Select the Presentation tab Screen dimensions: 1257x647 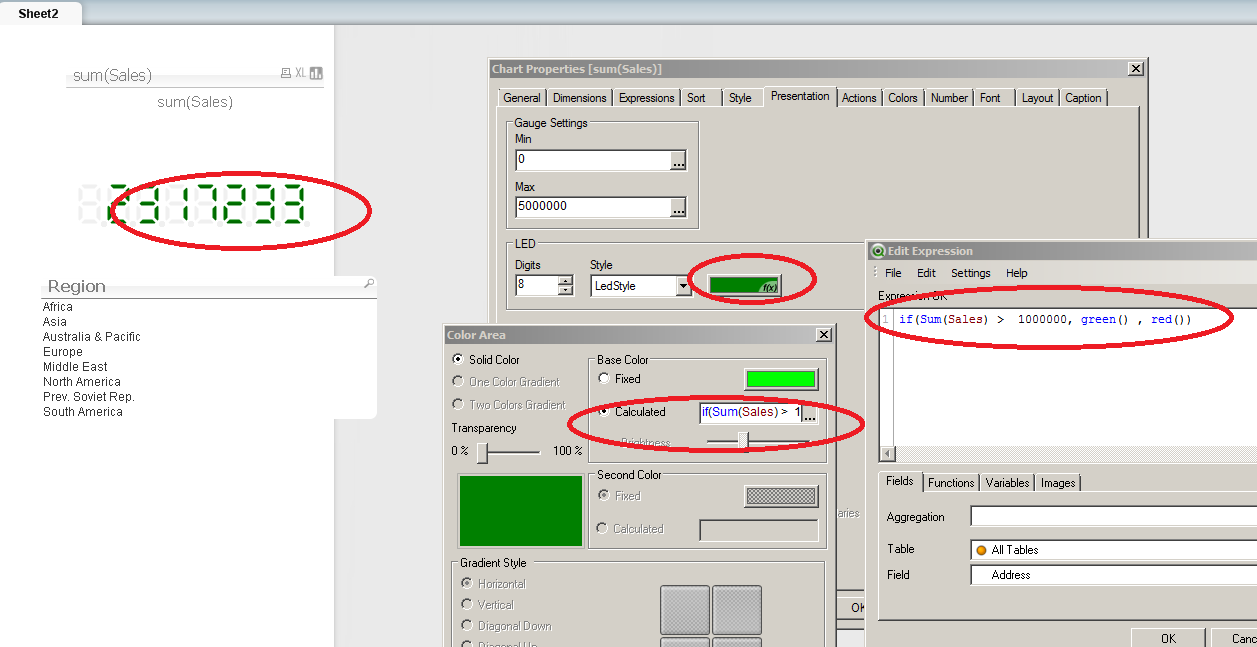click(x=800, y=96)
